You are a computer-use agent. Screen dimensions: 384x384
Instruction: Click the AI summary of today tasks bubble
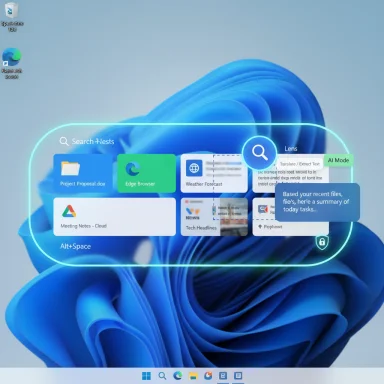tap(317, 202)
